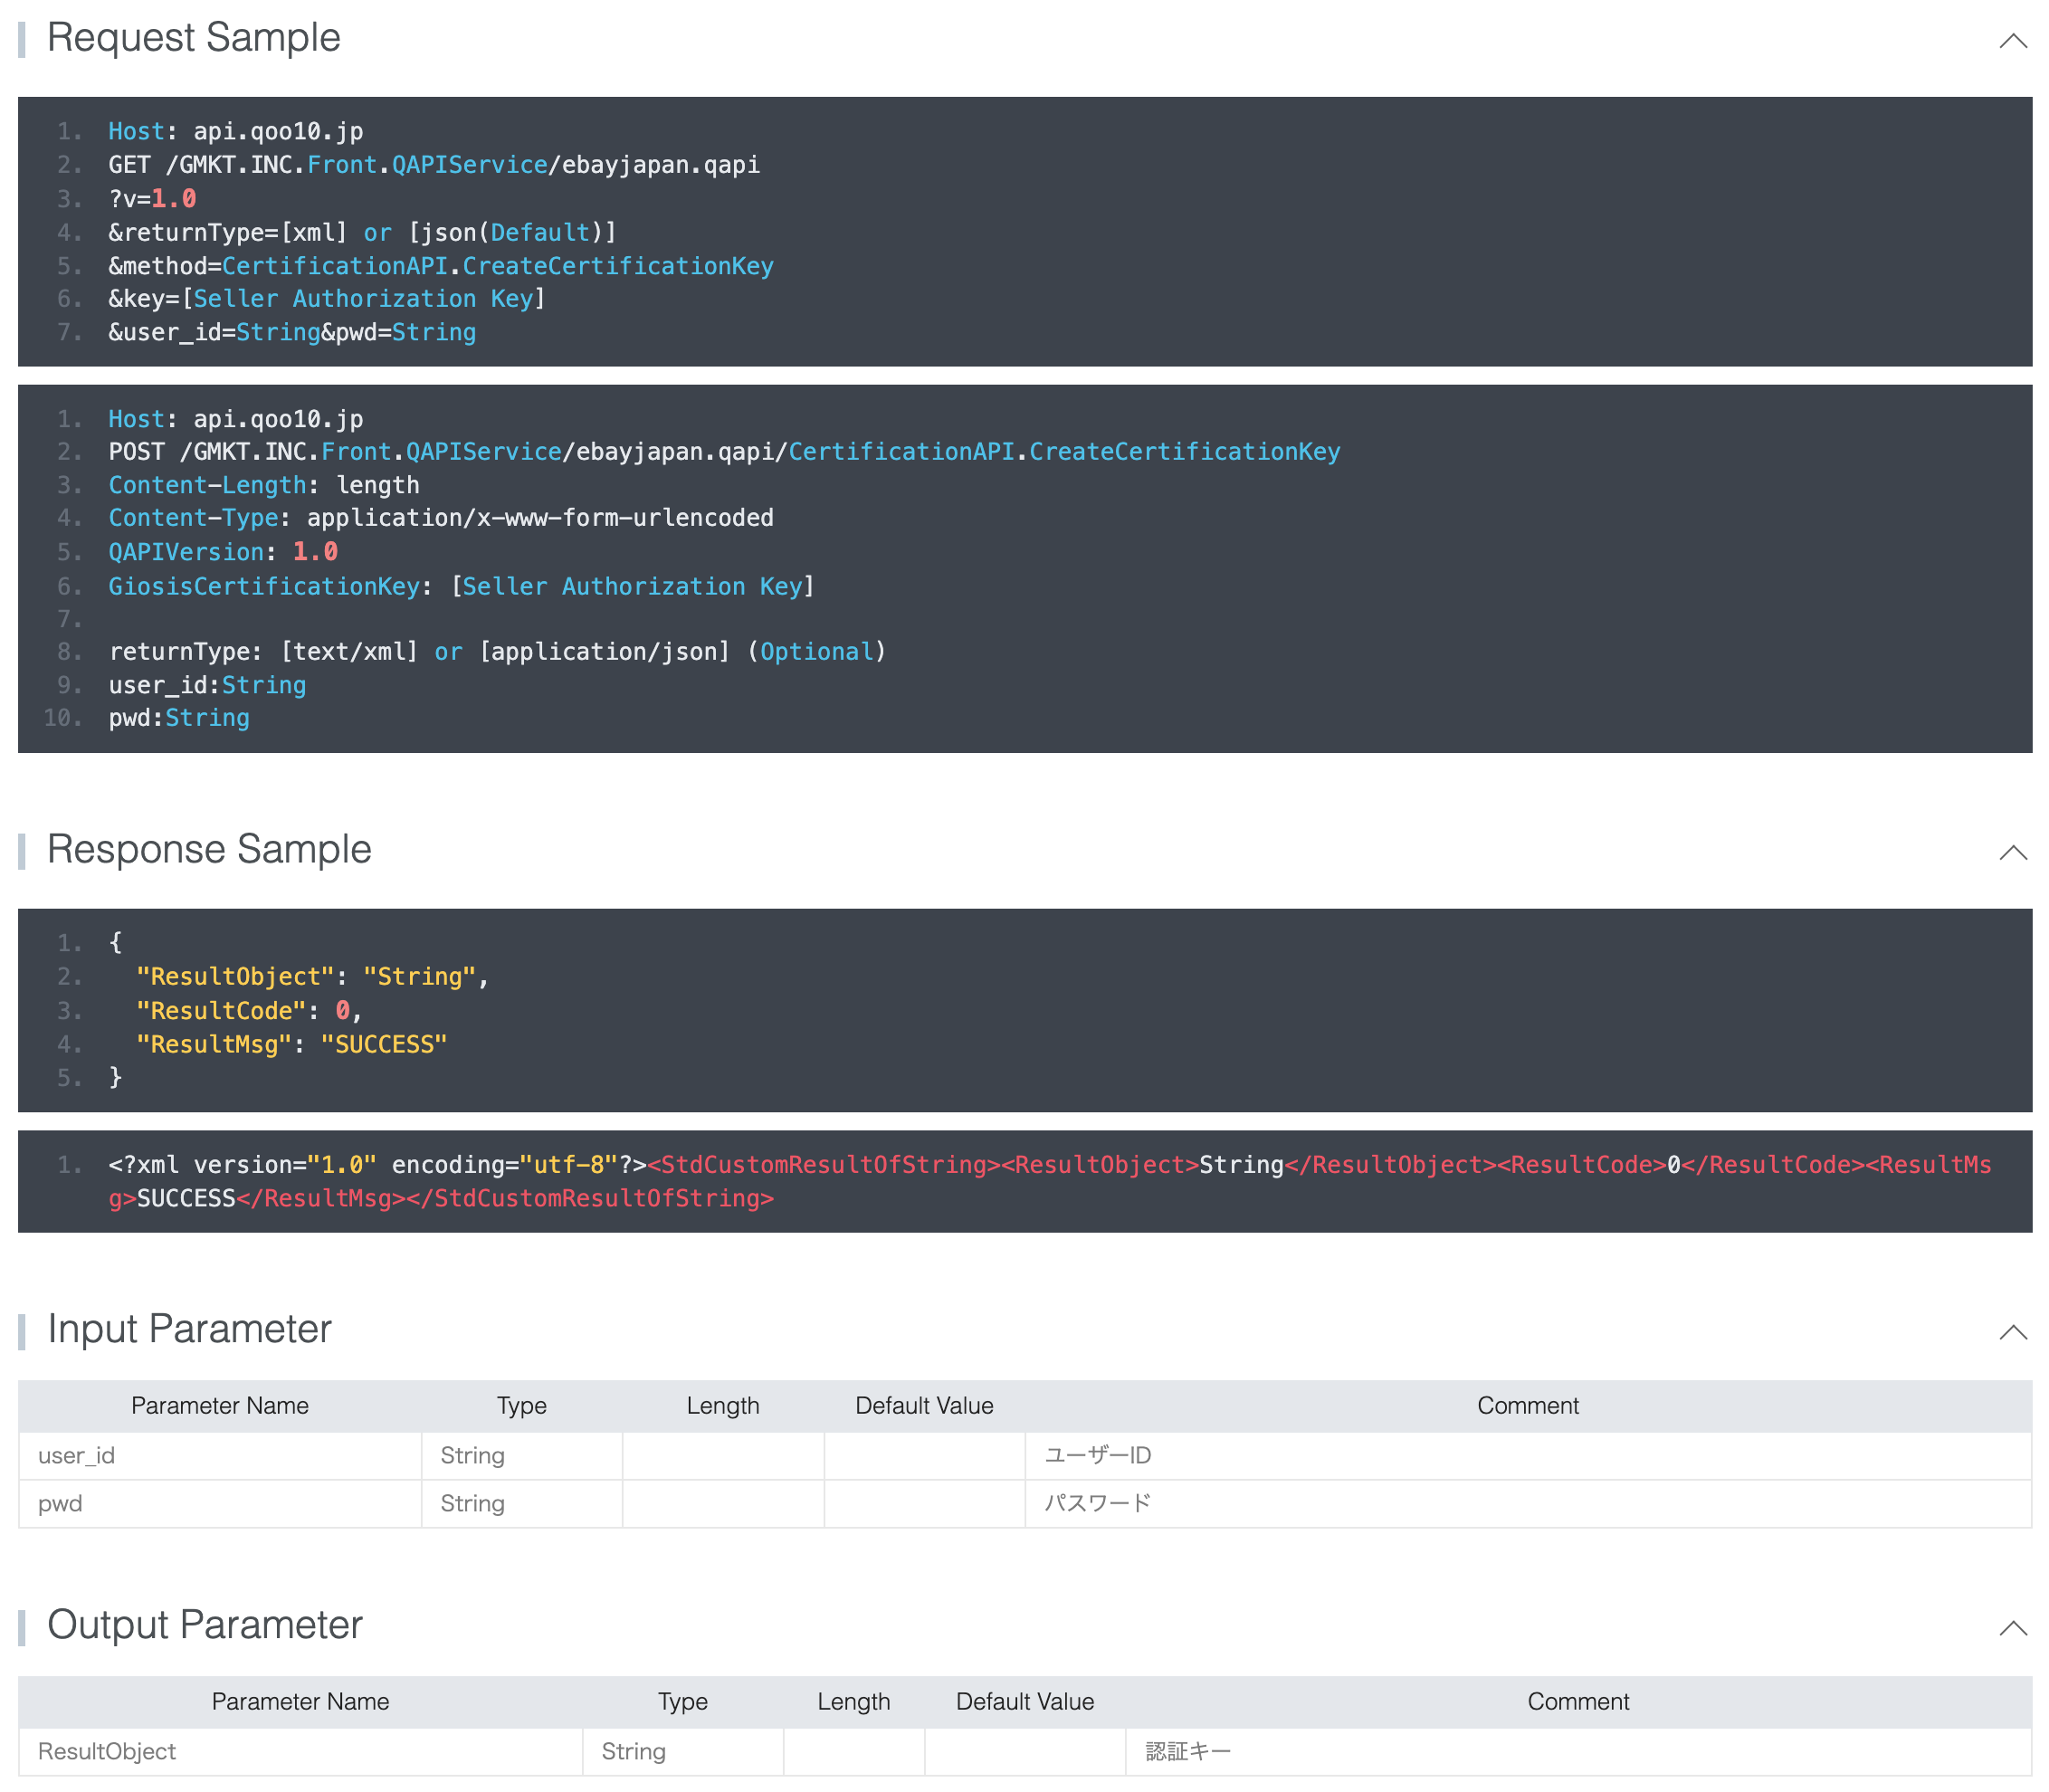Click the Request Sample heading
The image size is (2049, 1792).
(x=193, y=38)
